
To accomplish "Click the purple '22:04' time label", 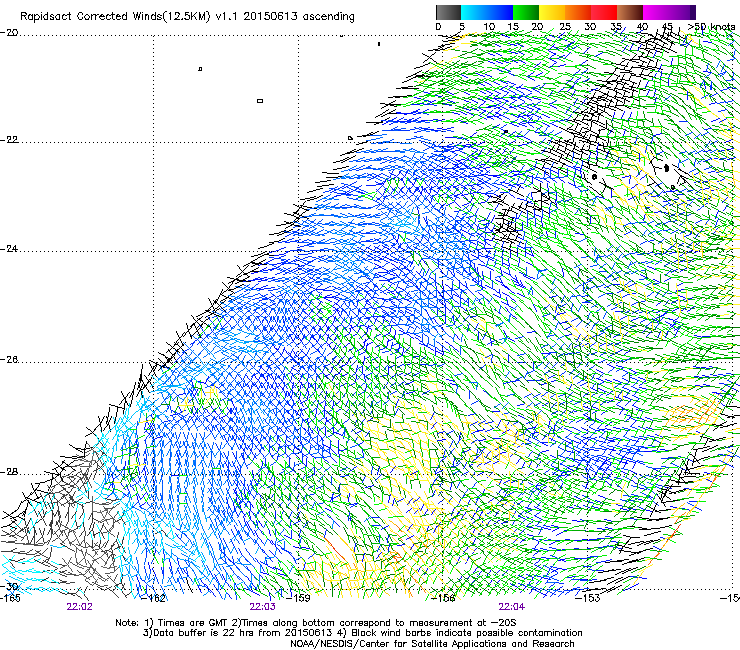I will pos(512,607).
